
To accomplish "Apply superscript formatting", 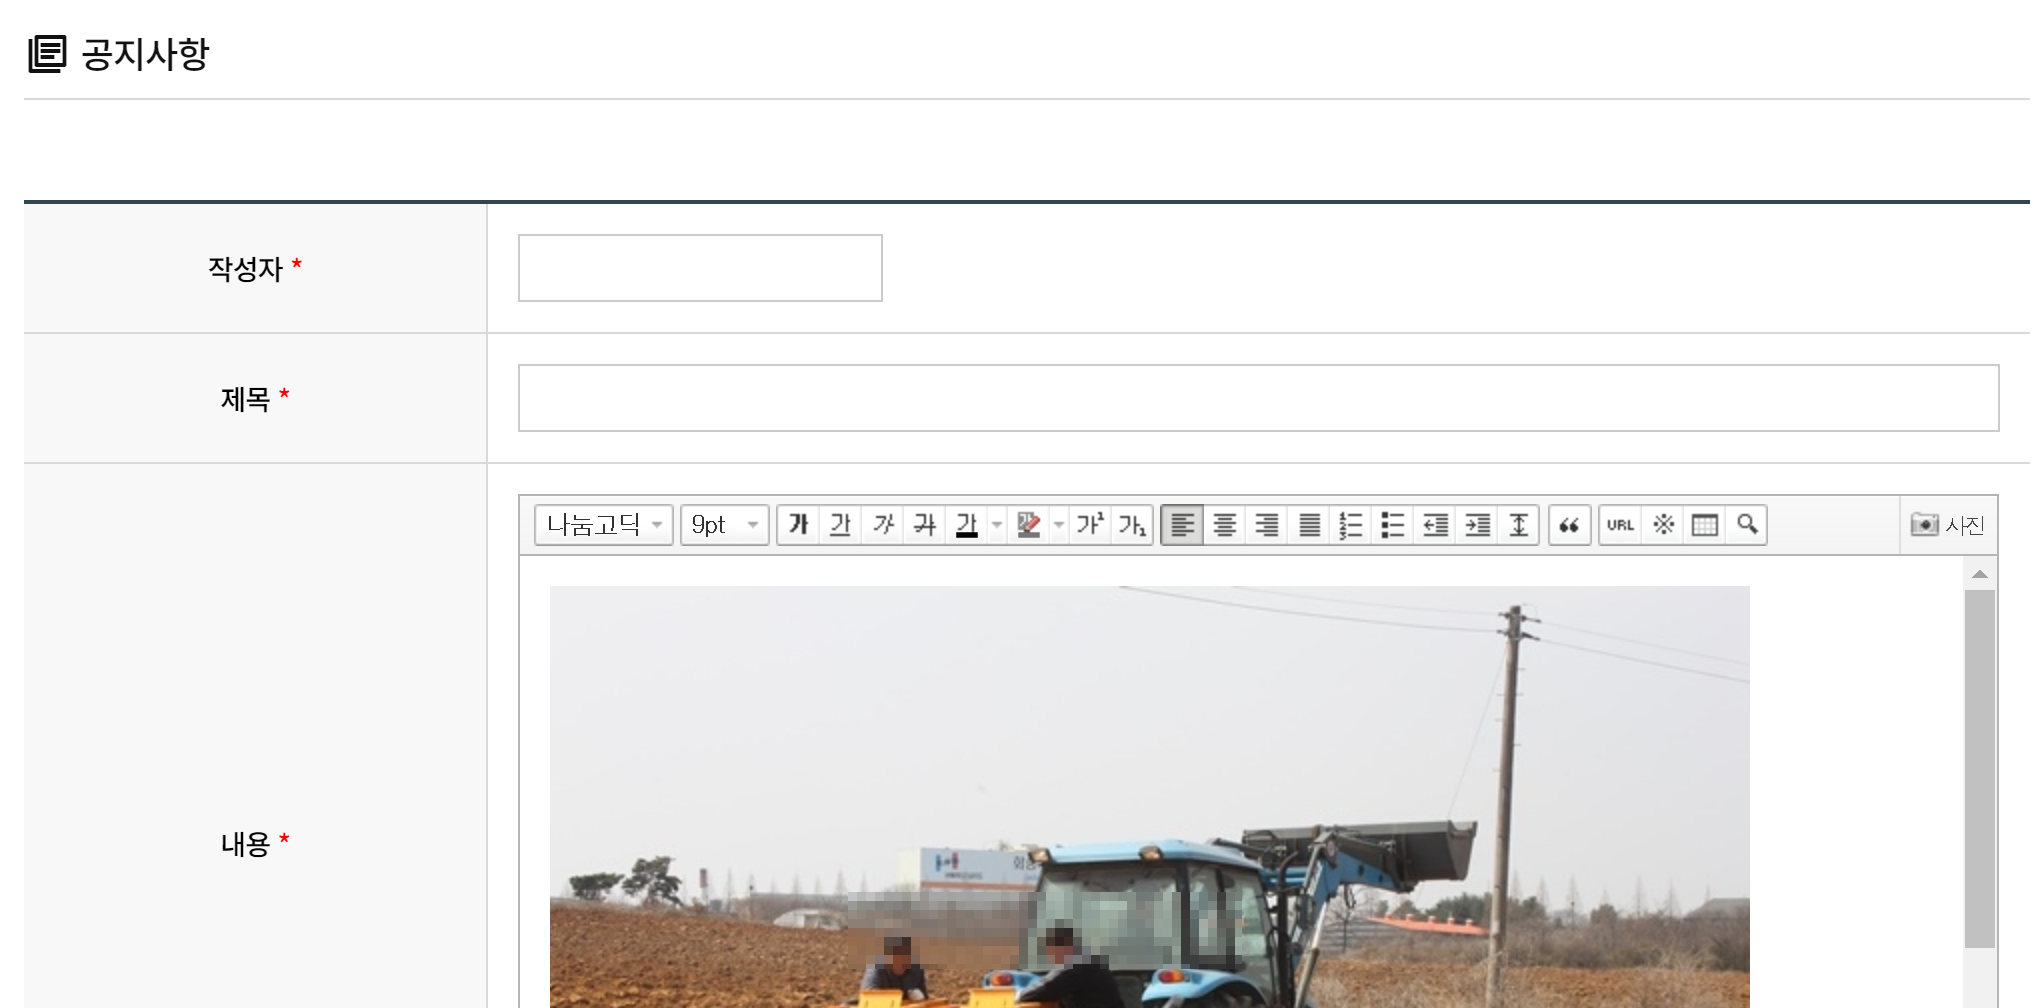I will (x=1089, y=525).
